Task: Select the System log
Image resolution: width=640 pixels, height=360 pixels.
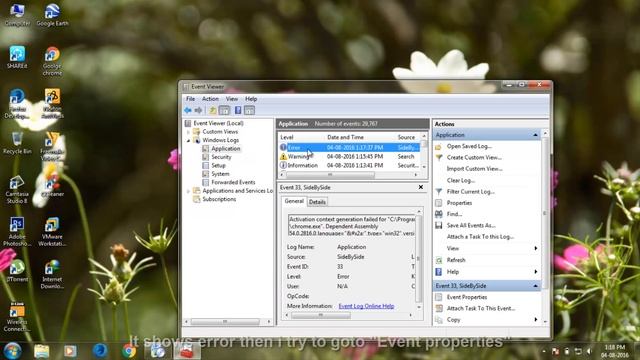Action: pyautogui.click(x=220, y=174)
